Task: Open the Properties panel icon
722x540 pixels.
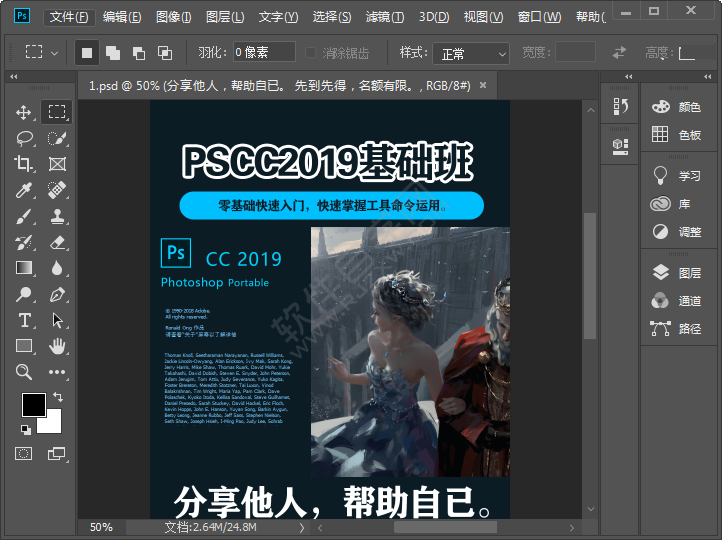Action: click(x=620, y=146)
